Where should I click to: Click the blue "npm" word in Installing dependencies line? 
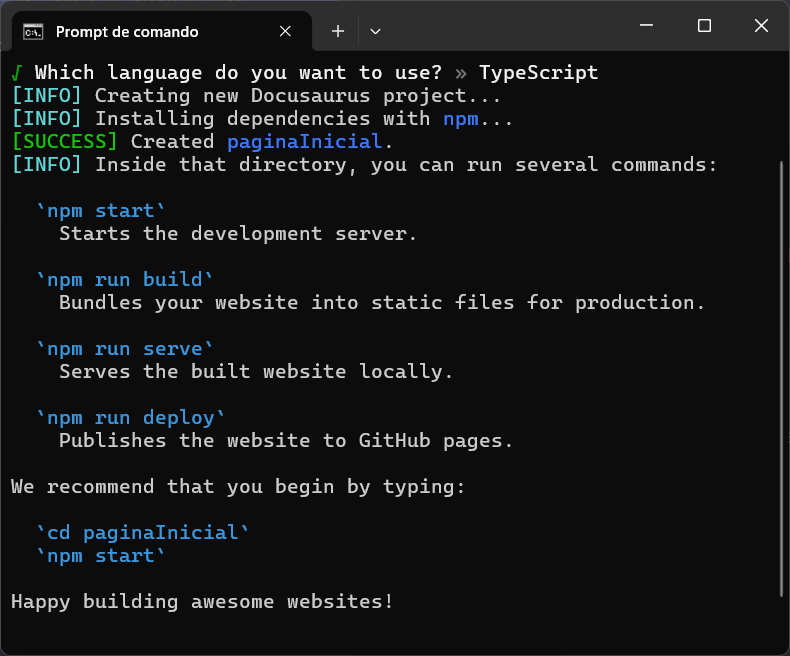pos(461,119)
